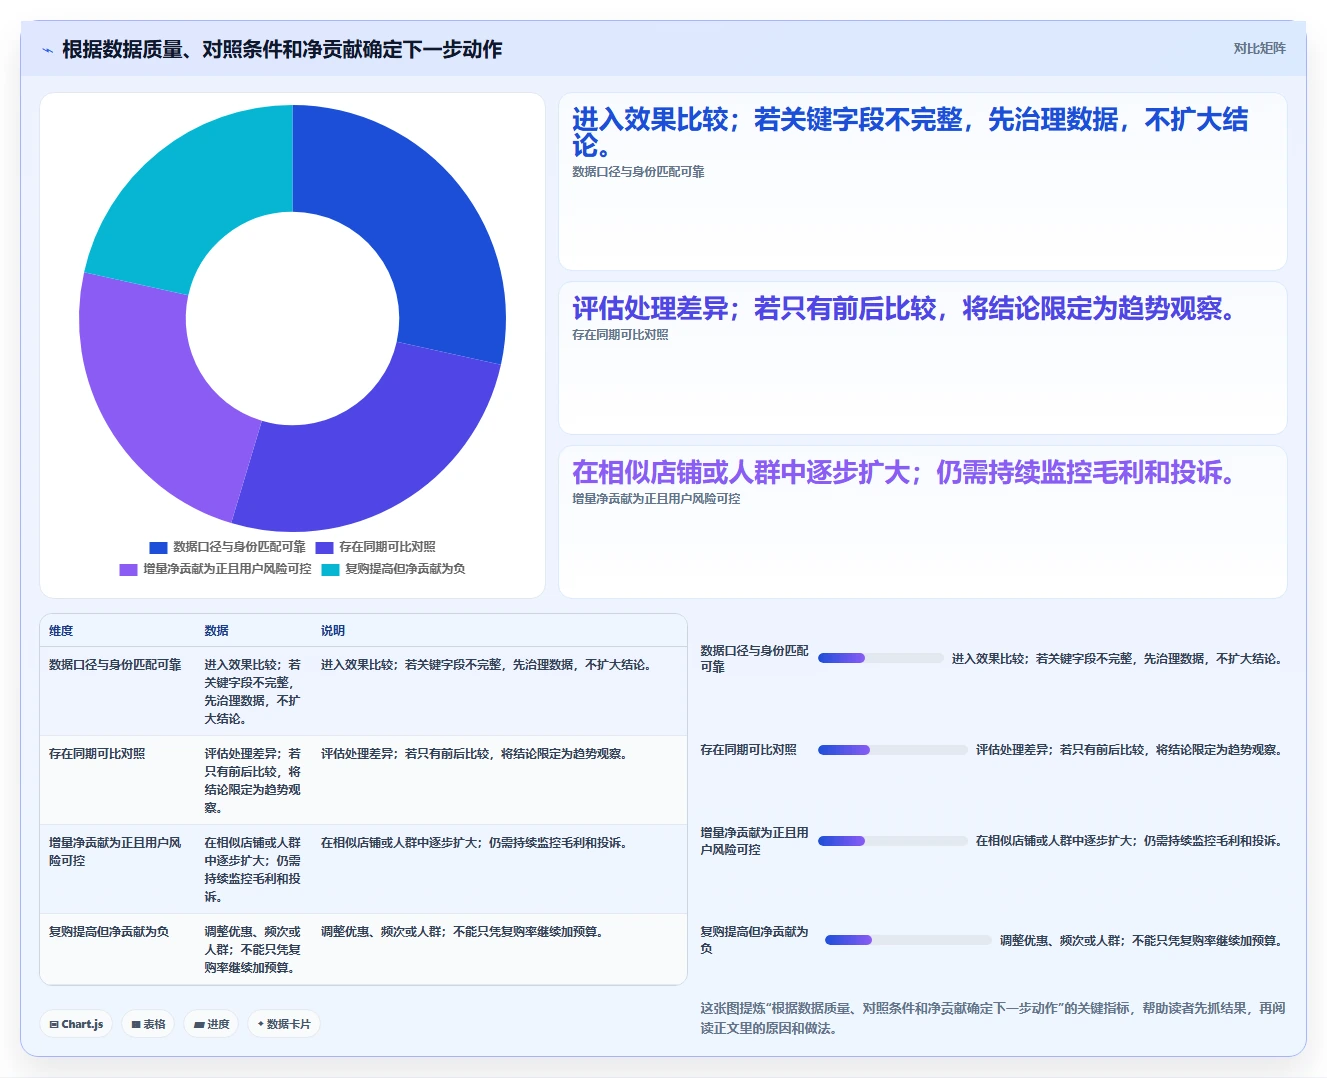Click the 数据 cell in the 存在同期可比对照 row

tap(253, 781)
